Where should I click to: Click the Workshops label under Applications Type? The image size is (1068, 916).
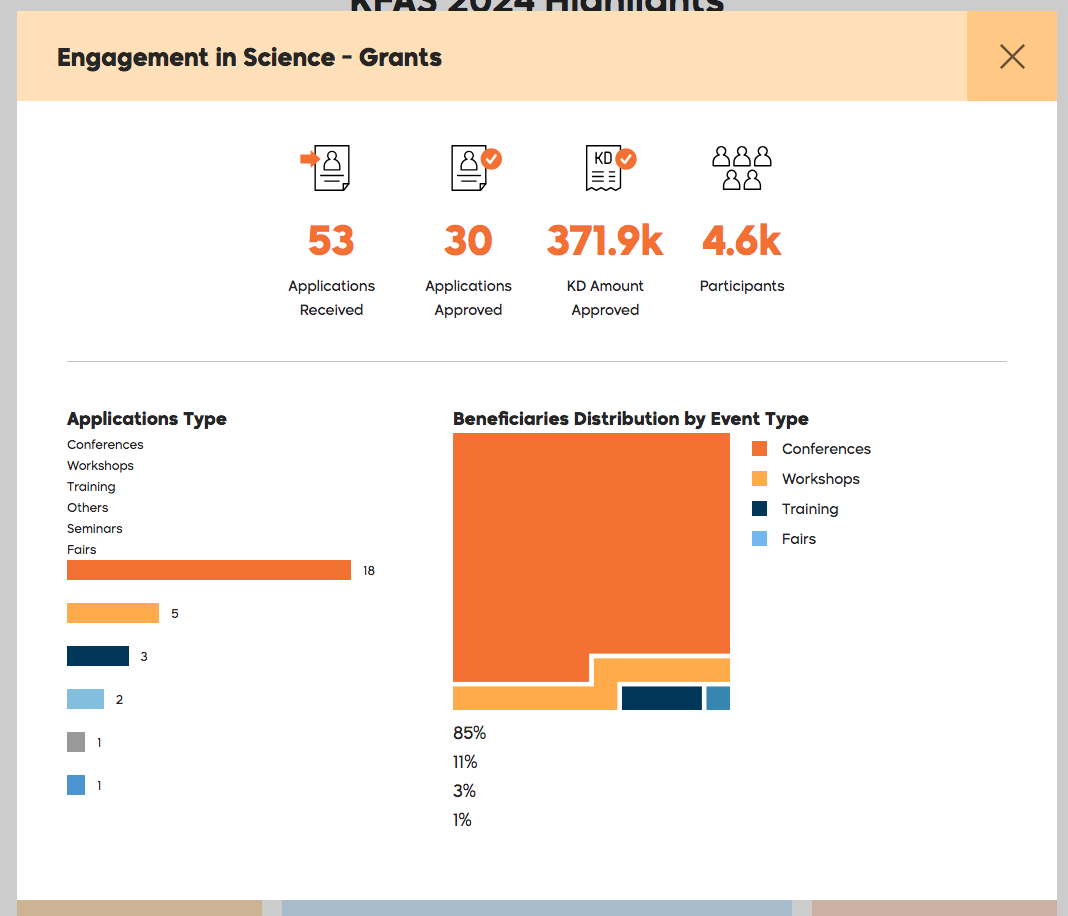point(100,466)
